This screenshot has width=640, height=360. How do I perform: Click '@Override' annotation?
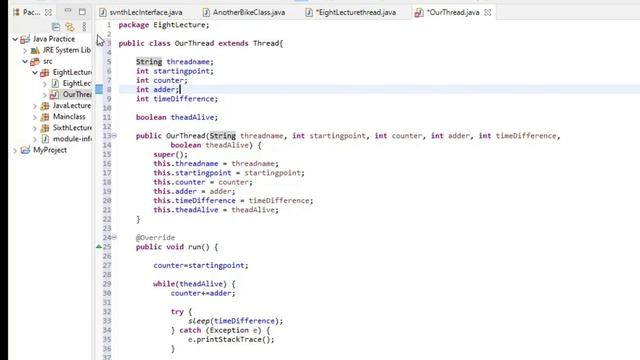(x=155, y=238)
